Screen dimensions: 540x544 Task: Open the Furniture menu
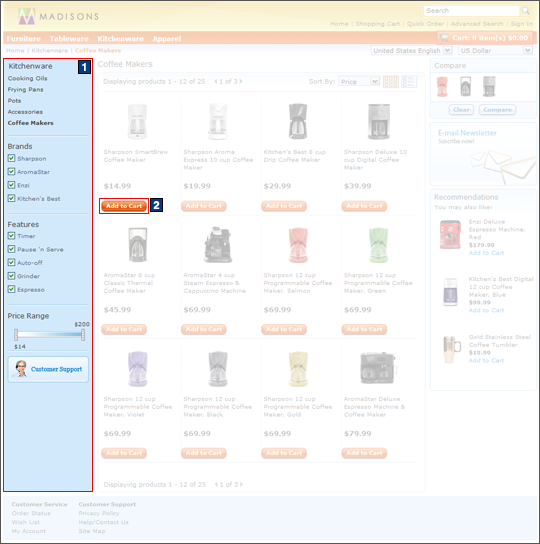coord(24,39)
